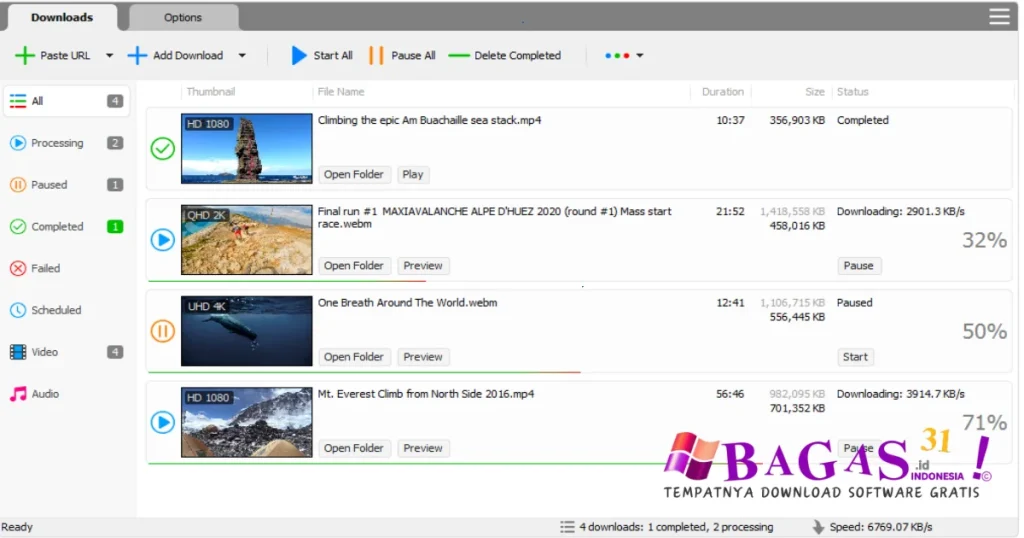Open Folder for the MAXIAVALANCHE download
Screen dimensions: 1024x538
(354, 266)
